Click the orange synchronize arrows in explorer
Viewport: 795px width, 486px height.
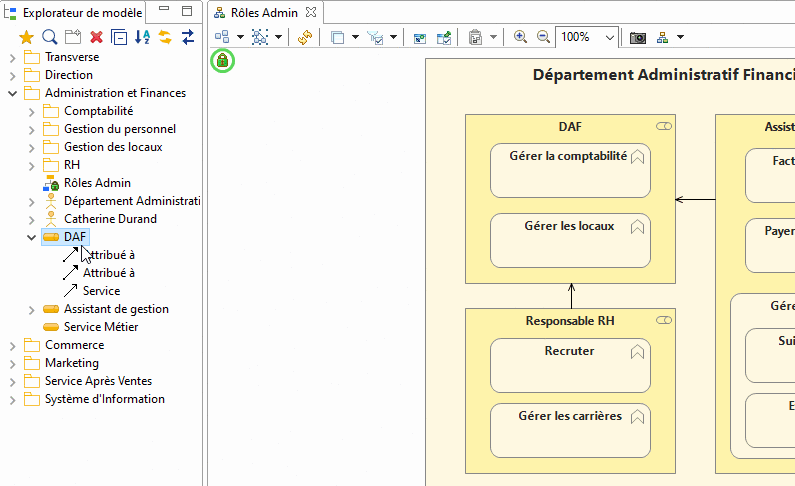click(x=165, y=37)
